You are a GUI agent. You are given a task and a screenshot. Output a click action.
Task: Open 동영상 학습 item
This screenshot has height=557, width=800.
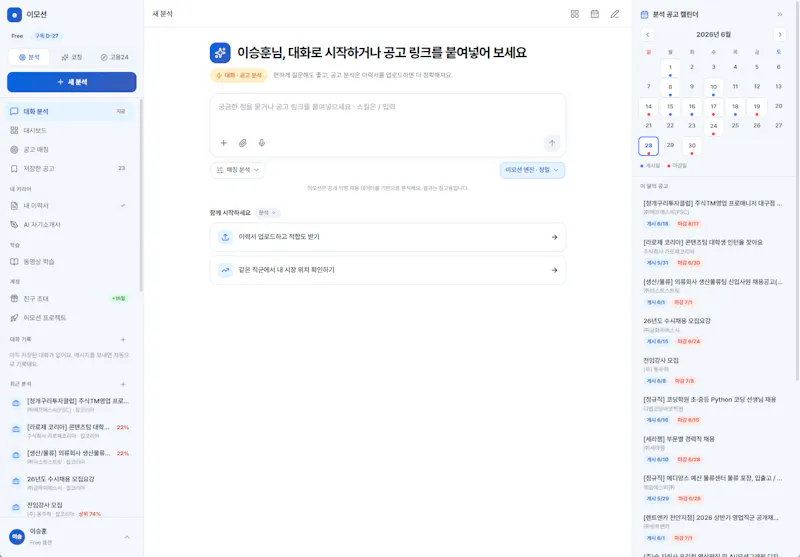69,262
